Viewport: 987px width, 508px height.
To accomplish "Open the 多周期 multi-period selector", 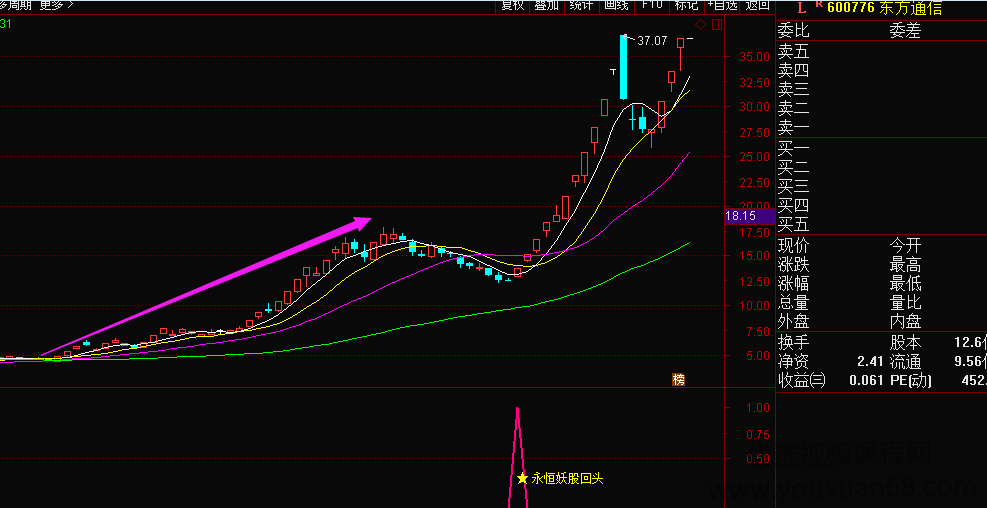I will [16, 5].
